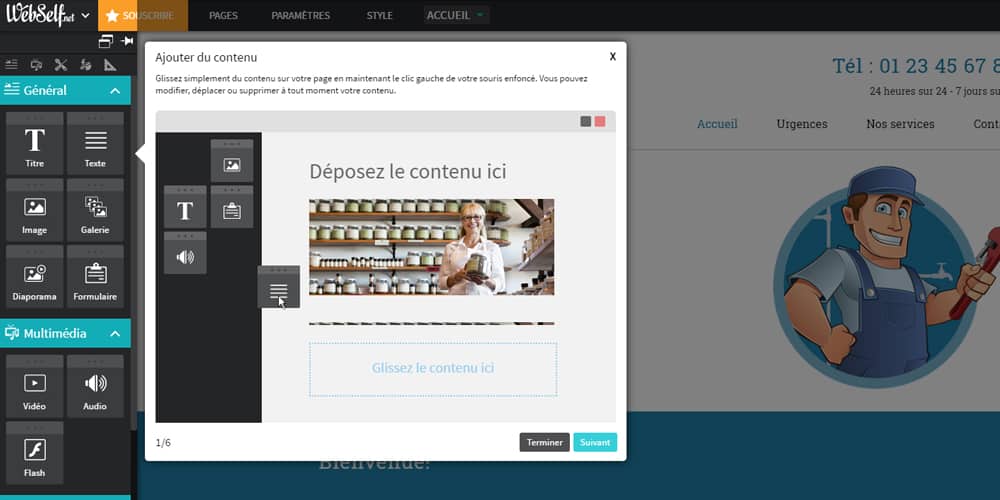Select the Diaporama content block
This screenshot has width=1000, height=500.
[34, 277]
